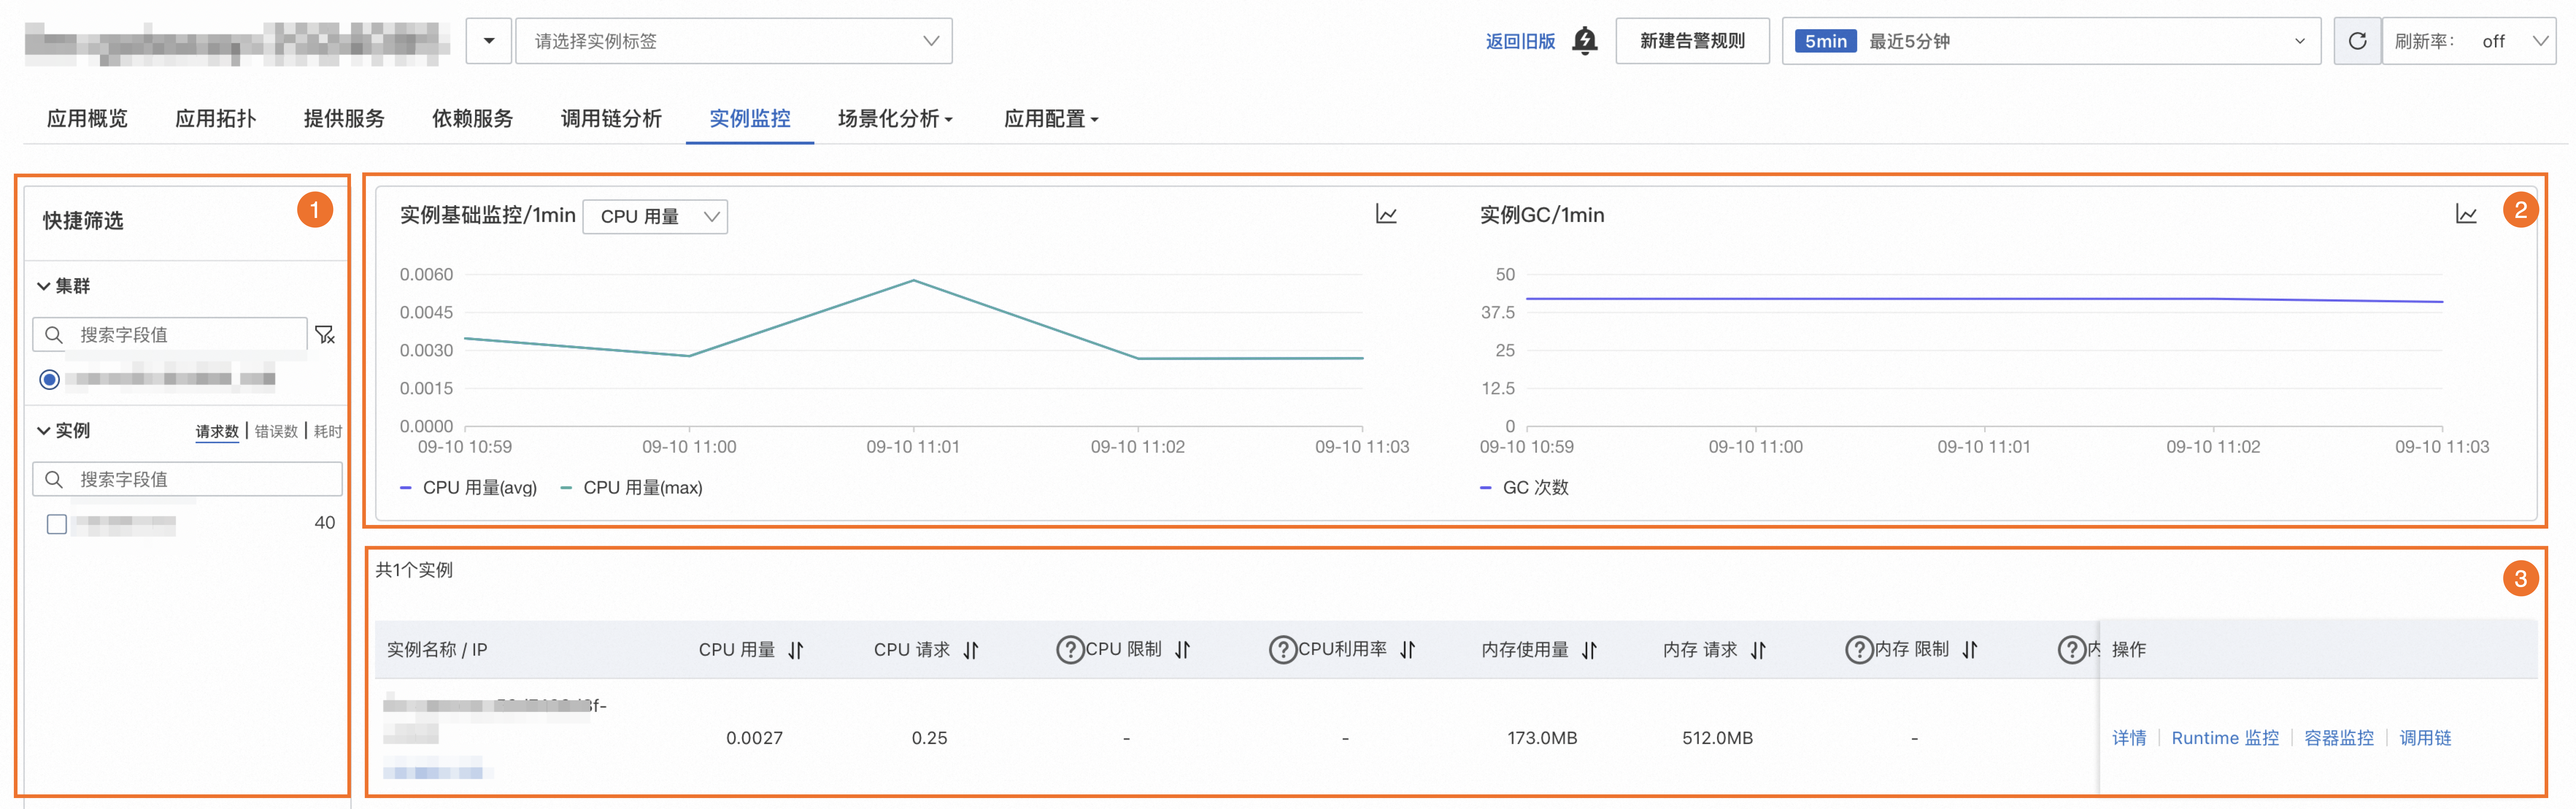
Task: Open the CPU 用量 metric dropdown
Action: click(x=655, y=216)
